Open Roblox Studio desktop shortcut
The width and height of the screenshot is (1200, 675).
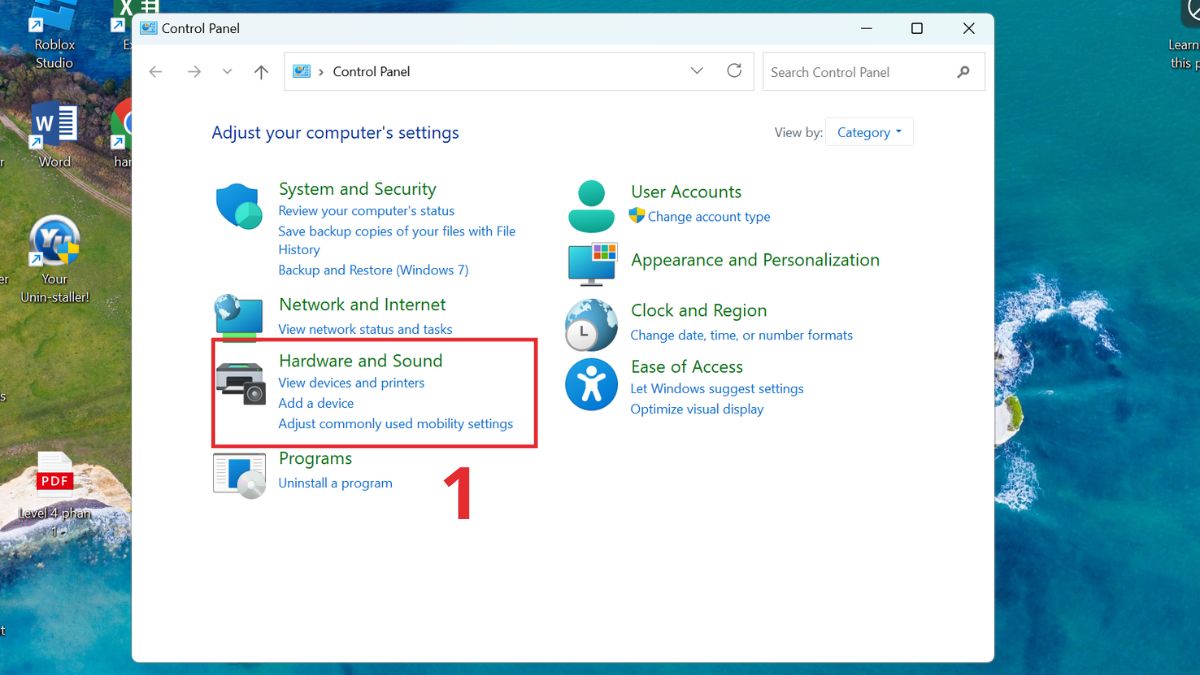pyautogui.click(x=53, y=35)
